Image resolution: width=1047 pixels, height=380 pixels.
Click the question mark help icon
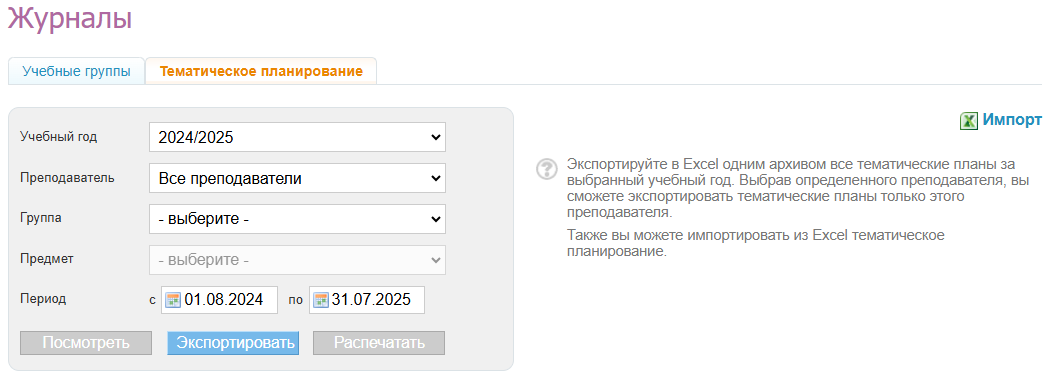click(547, 168)
